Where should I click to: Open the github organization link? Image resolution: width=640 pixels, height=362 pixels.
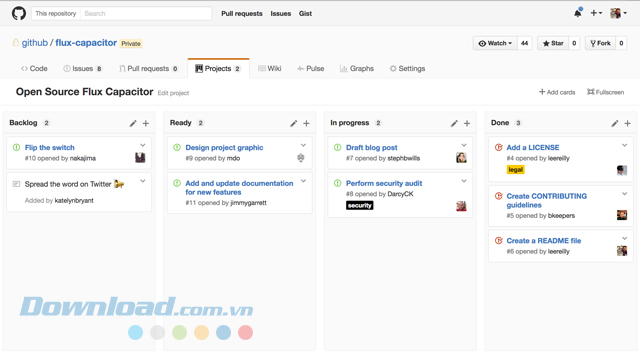[35, 43]
